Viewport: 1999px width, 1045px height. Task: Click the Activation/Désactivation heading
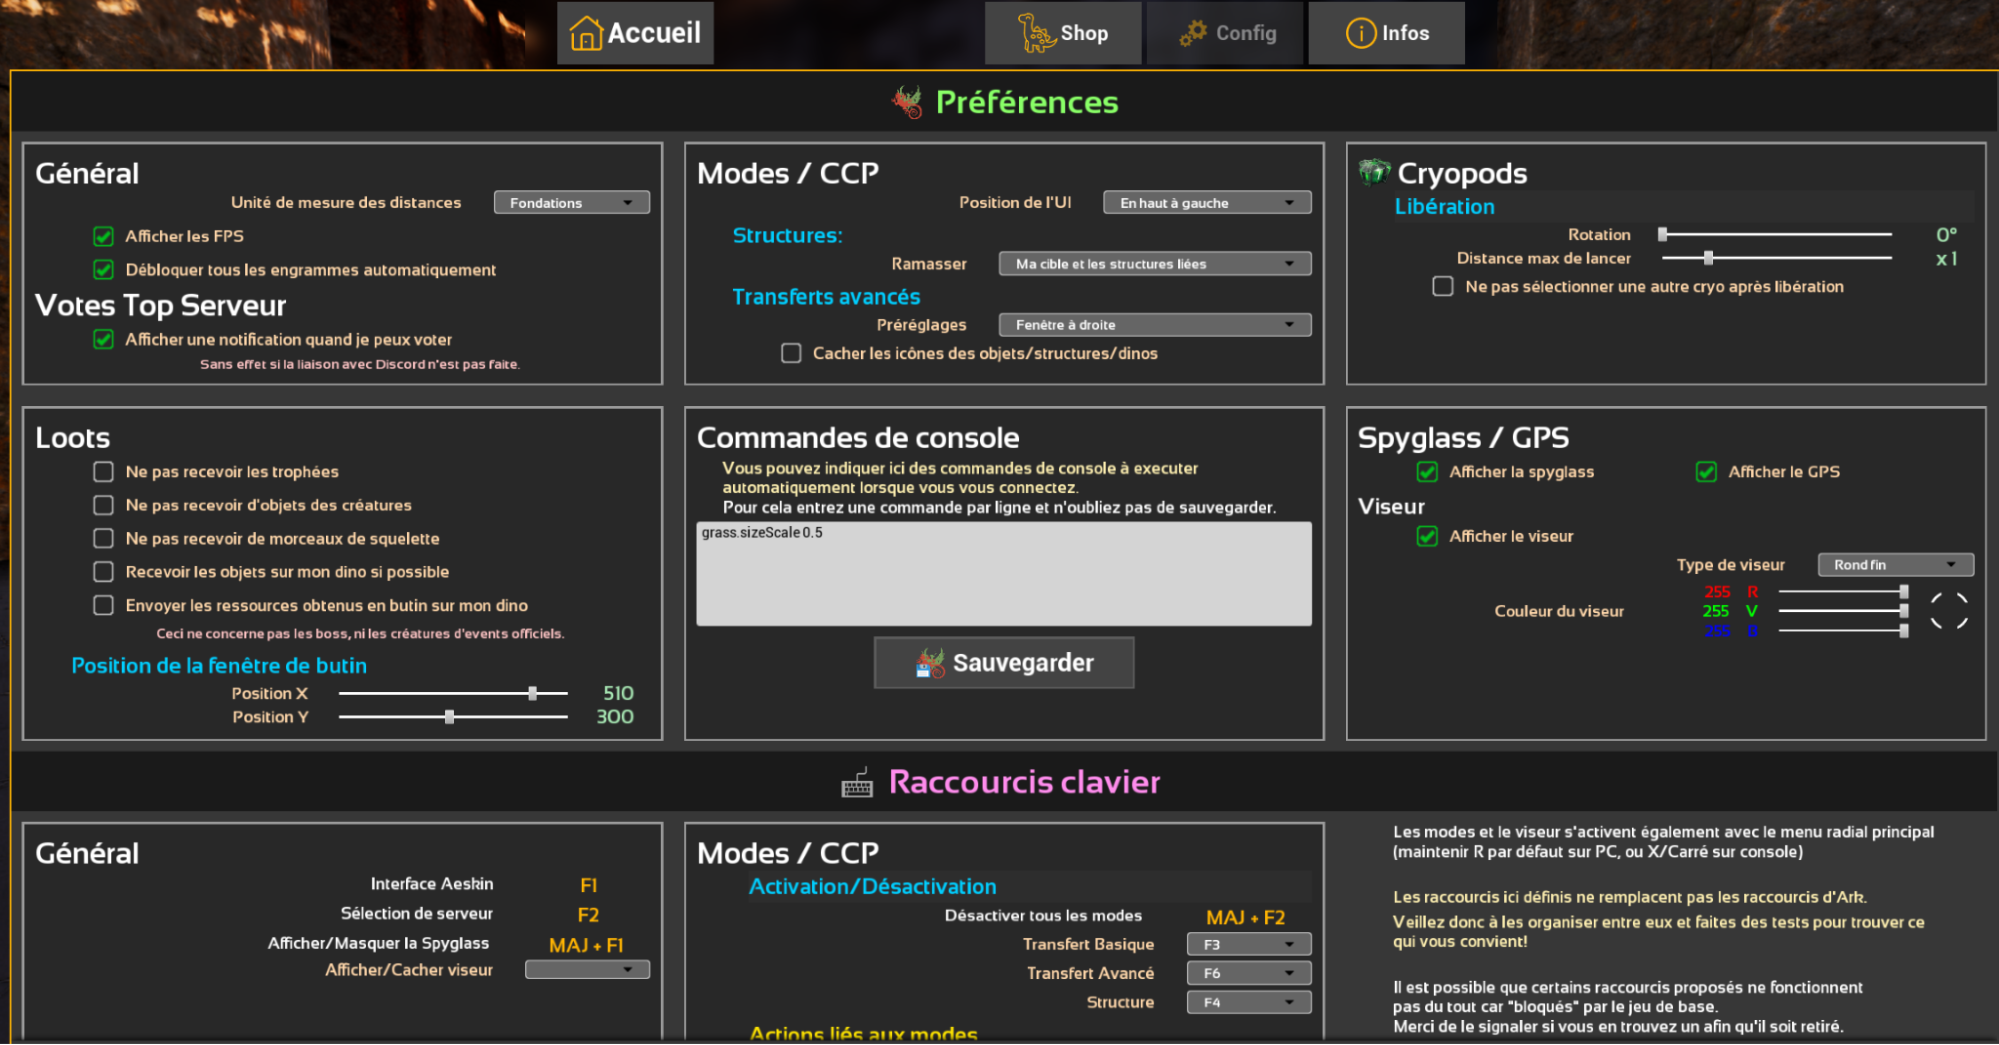coord(872,886)
